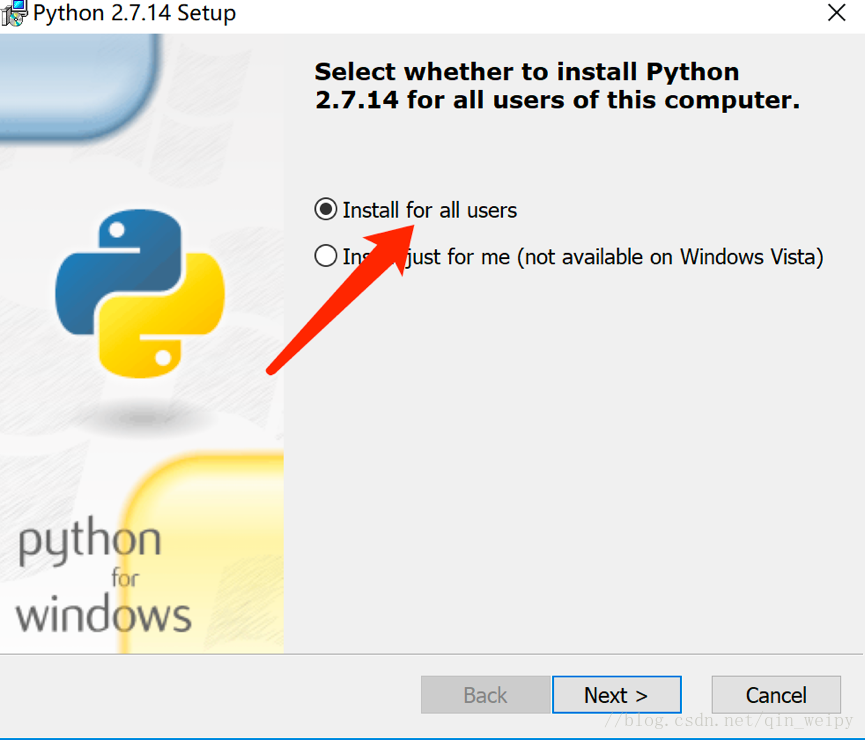Click the Python 2.7.14 Setup title text

(x=134, y=13)
